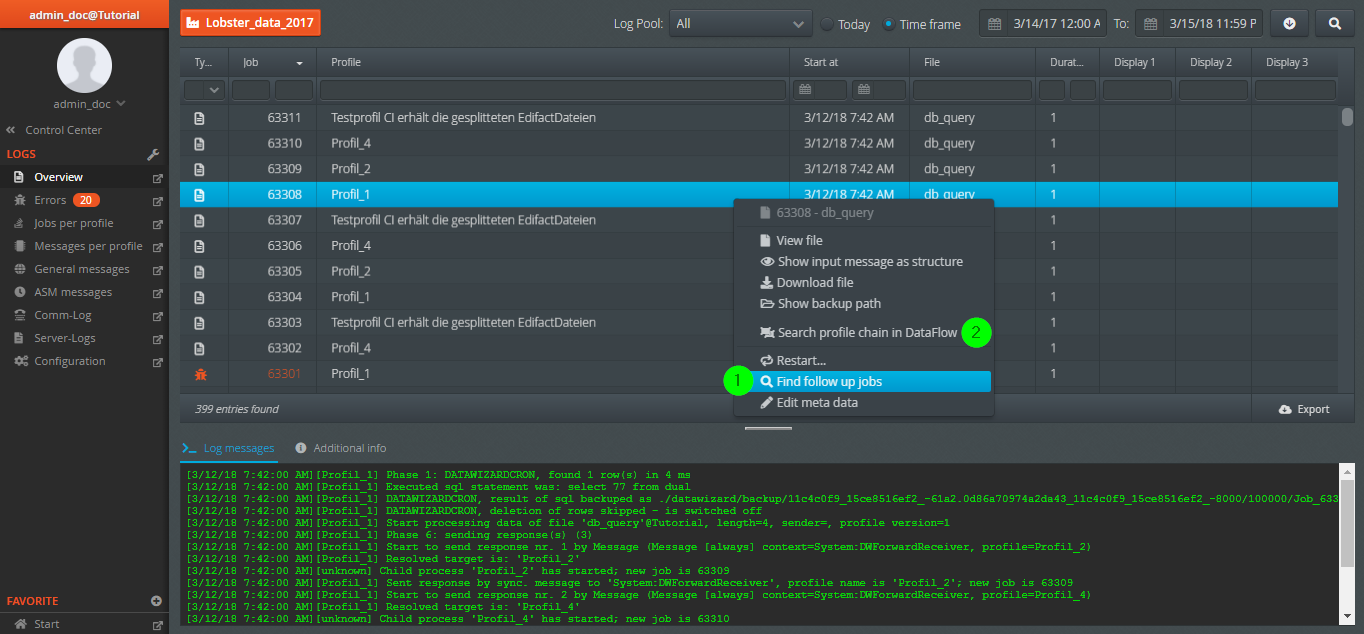Screen dimensions: 1364x634
Task: Open Errors in the sidebar
Action: (x=50, y=200)
